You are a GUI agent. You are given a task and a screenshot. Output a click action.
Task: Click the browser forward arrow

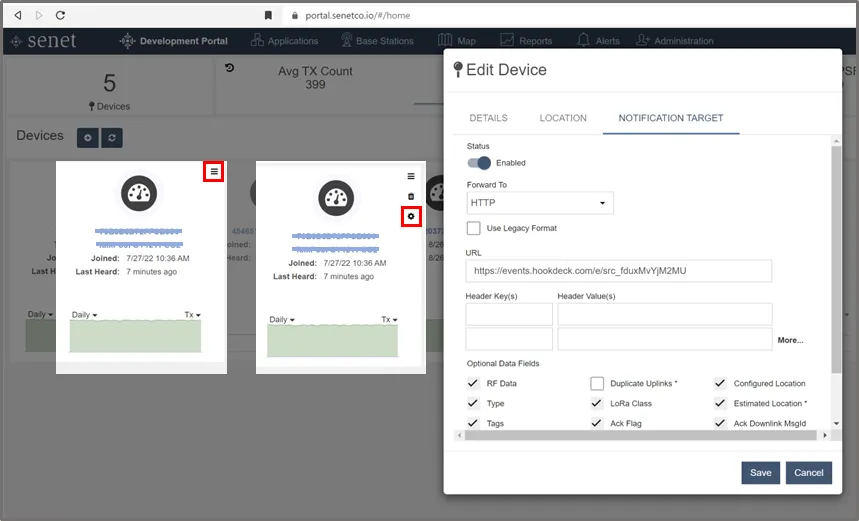click(x=39, y=15)
